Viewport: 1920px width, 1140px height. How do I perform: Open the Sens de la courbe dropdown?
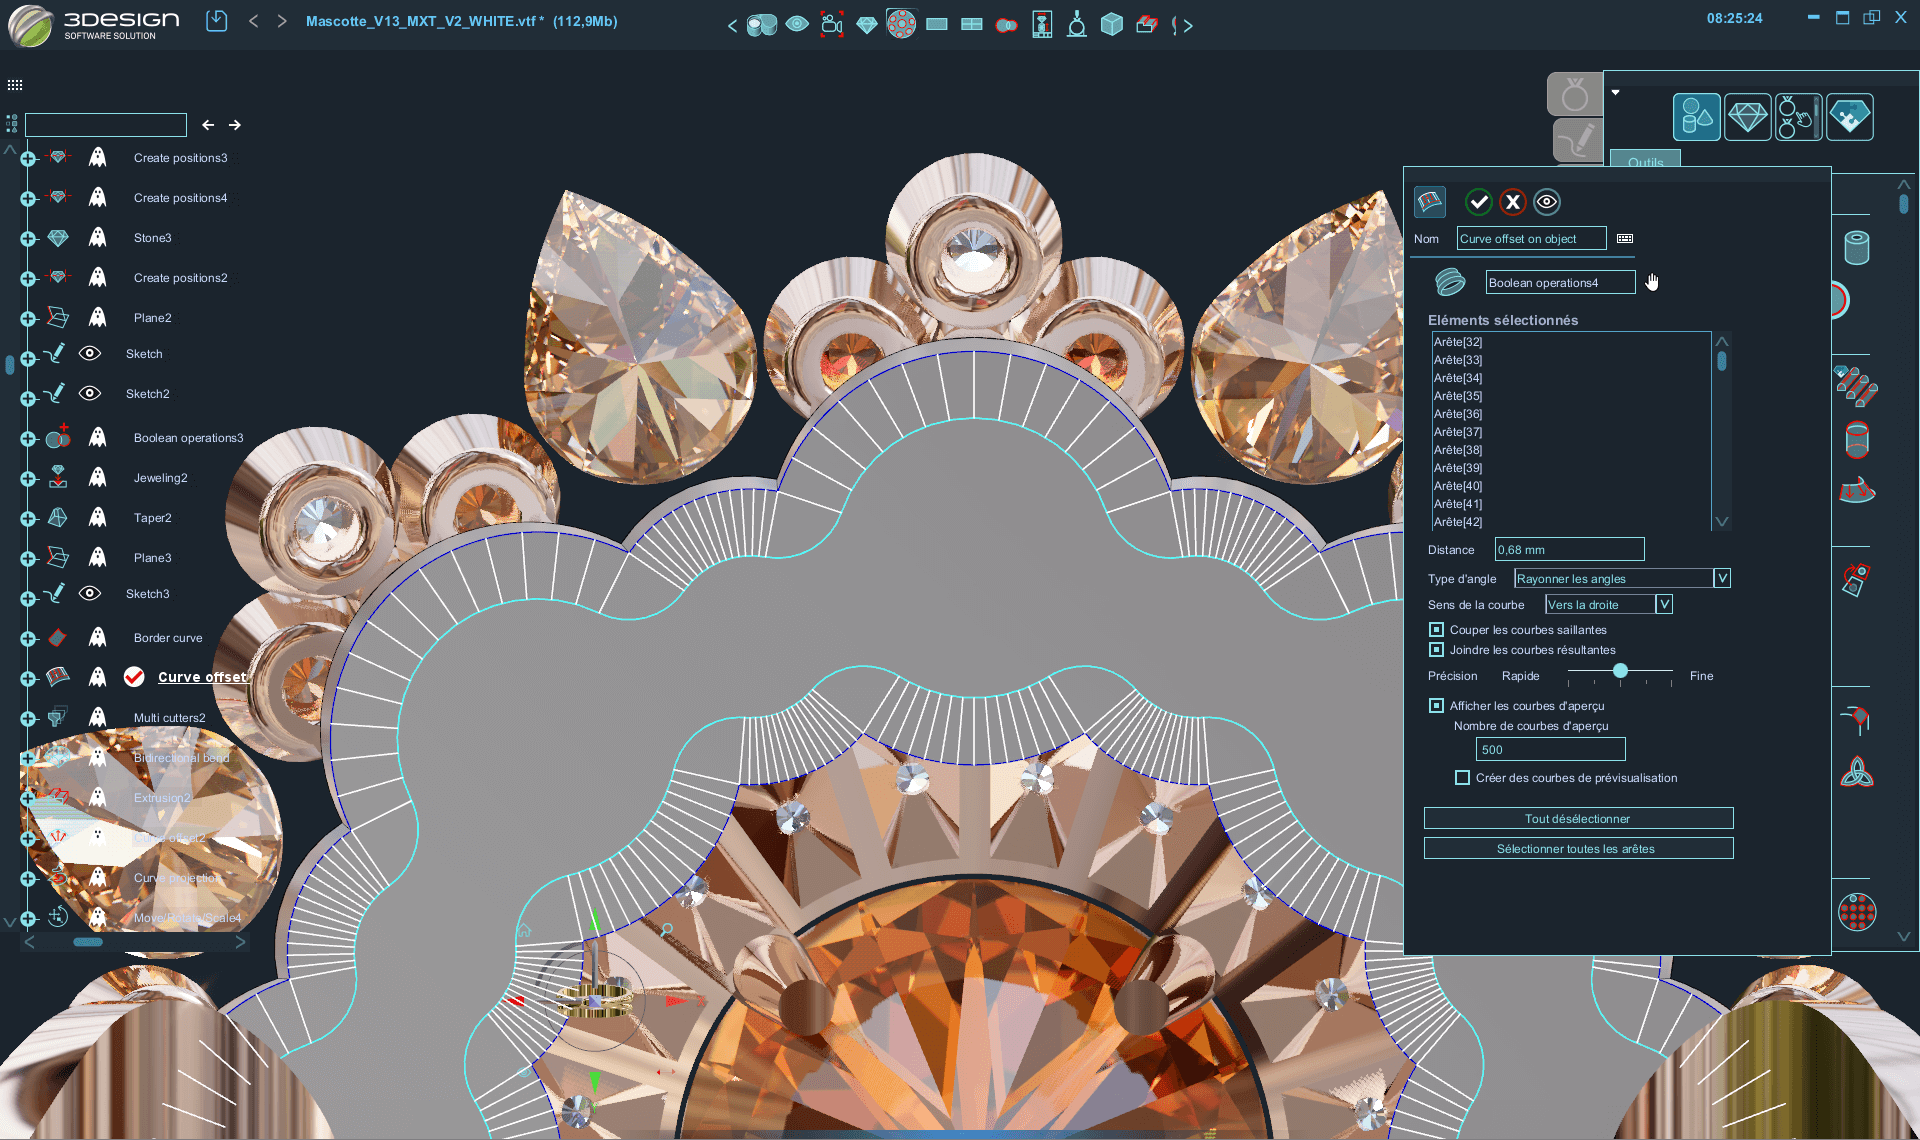click(1663, 604)
